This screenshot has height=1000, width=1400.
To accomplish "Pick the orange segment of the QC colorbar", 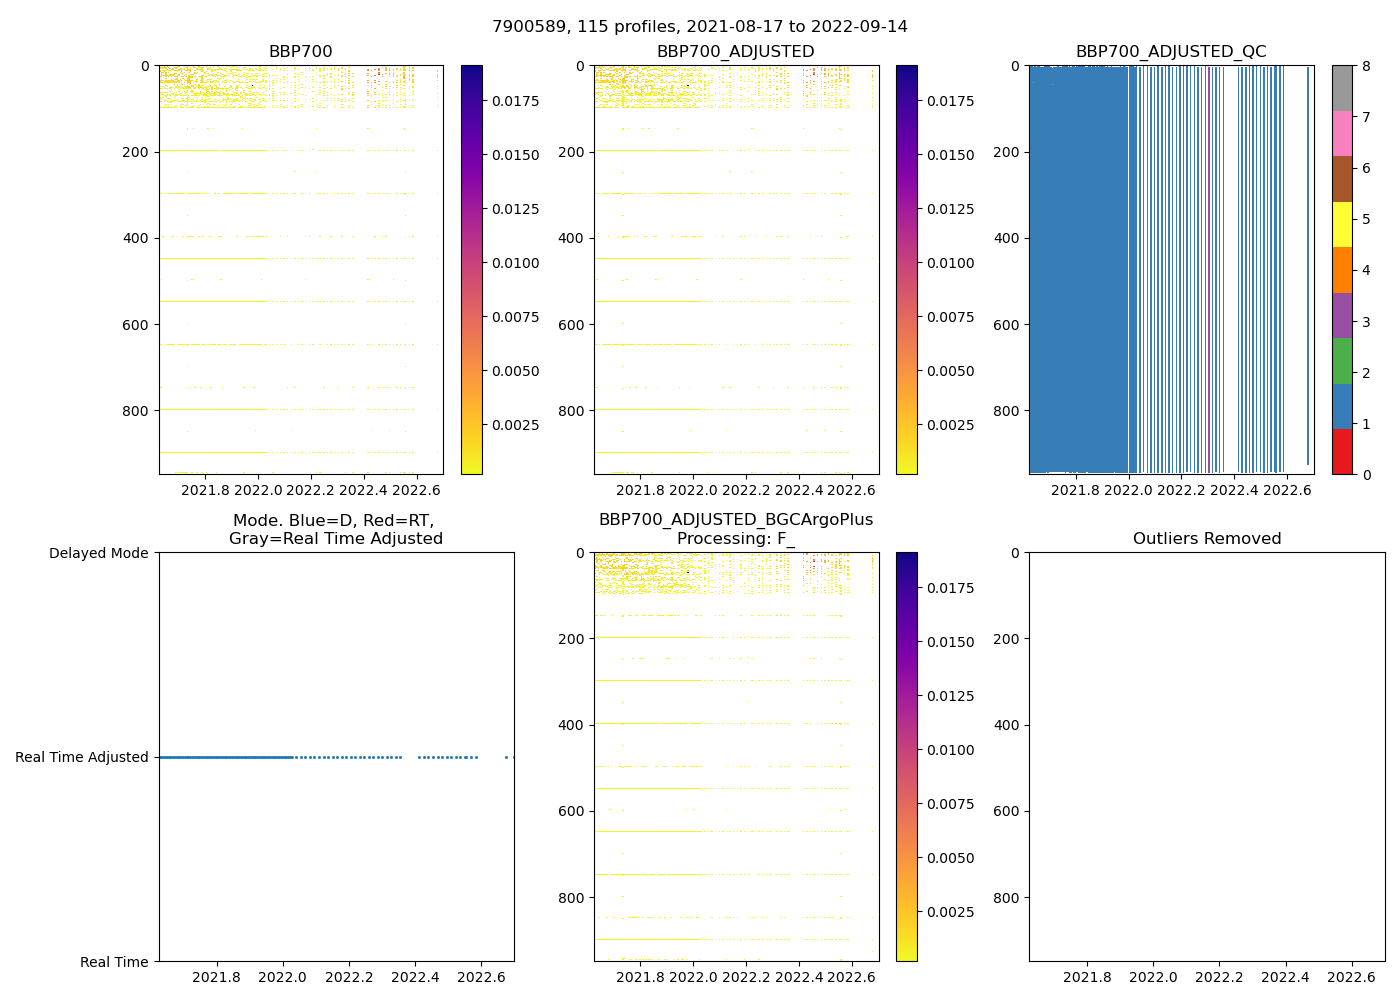I will tap(1342, 270).
